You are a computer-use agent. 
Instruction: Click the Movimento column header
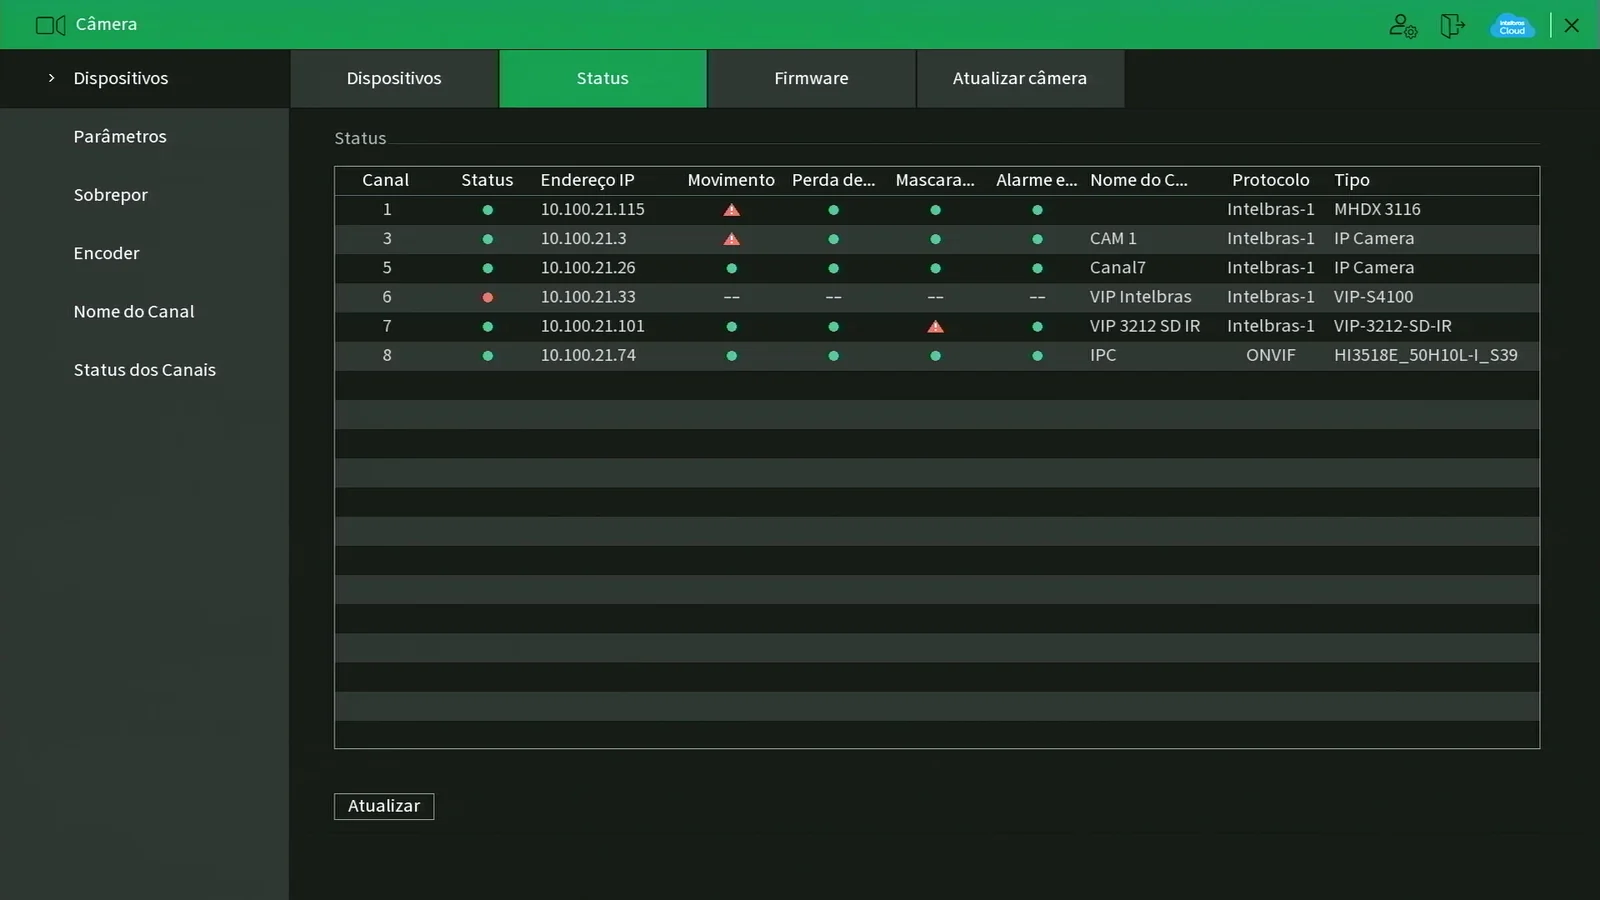[x=731, y=180]
